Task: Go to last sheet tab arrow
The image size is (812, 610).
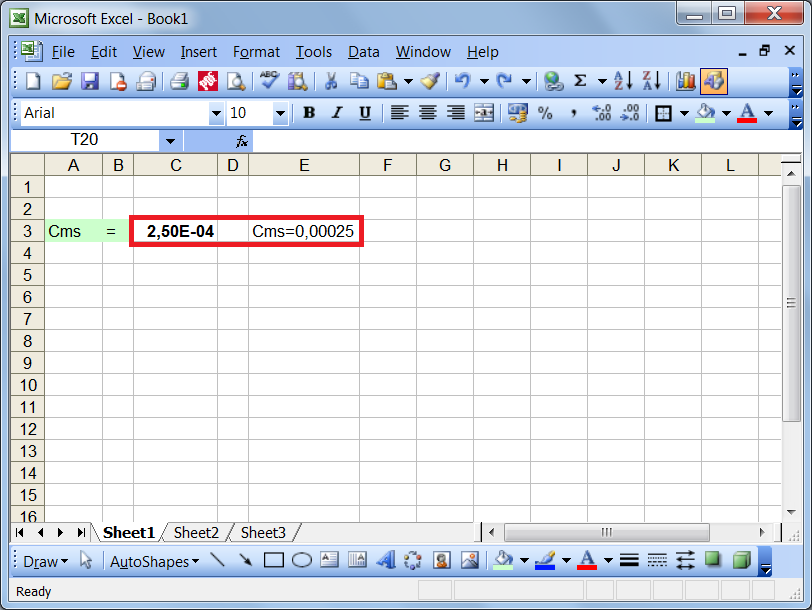Action: (x=81, y=532)
